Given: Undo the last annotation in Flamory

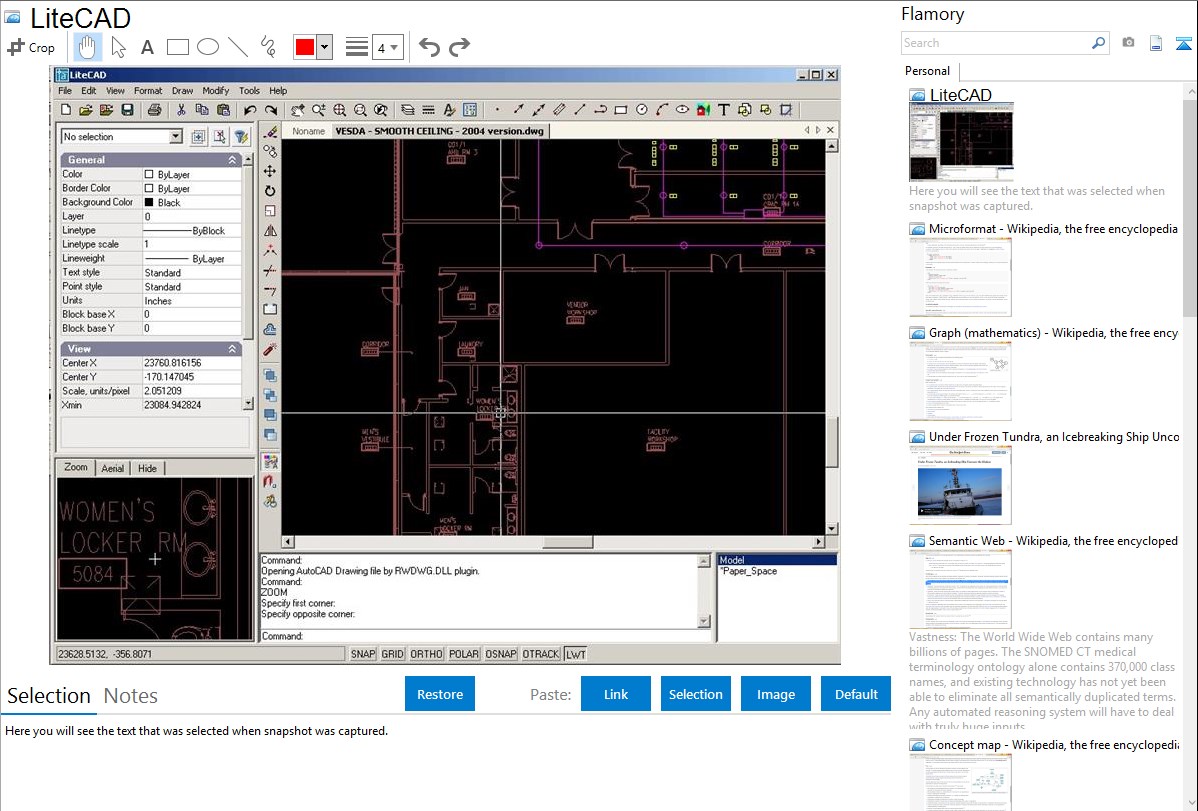Looking at the screenshot, I should pyautogui.click(x=429, y=47).
